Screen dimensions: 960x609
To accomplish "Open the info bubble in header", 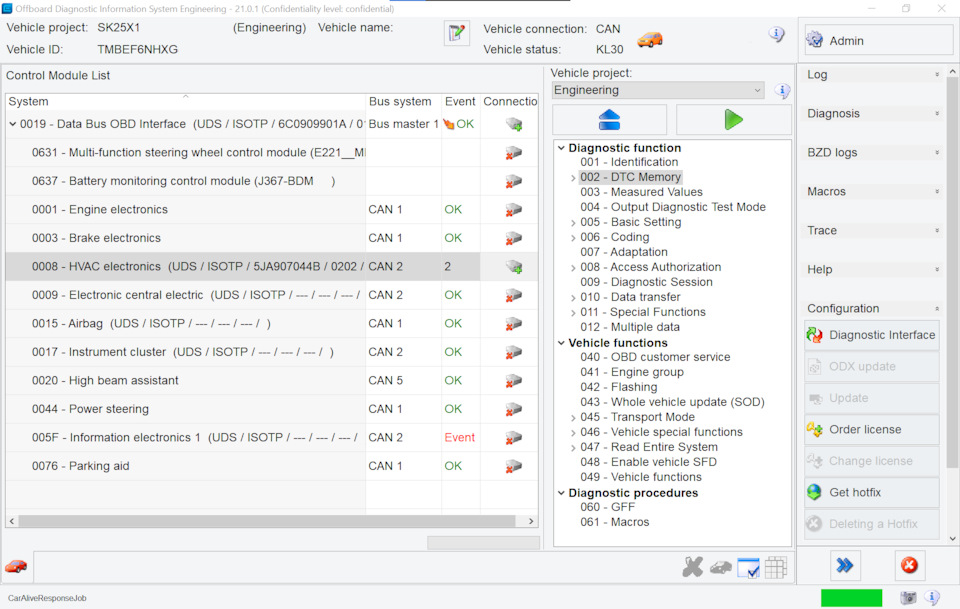I will [776, 34].
